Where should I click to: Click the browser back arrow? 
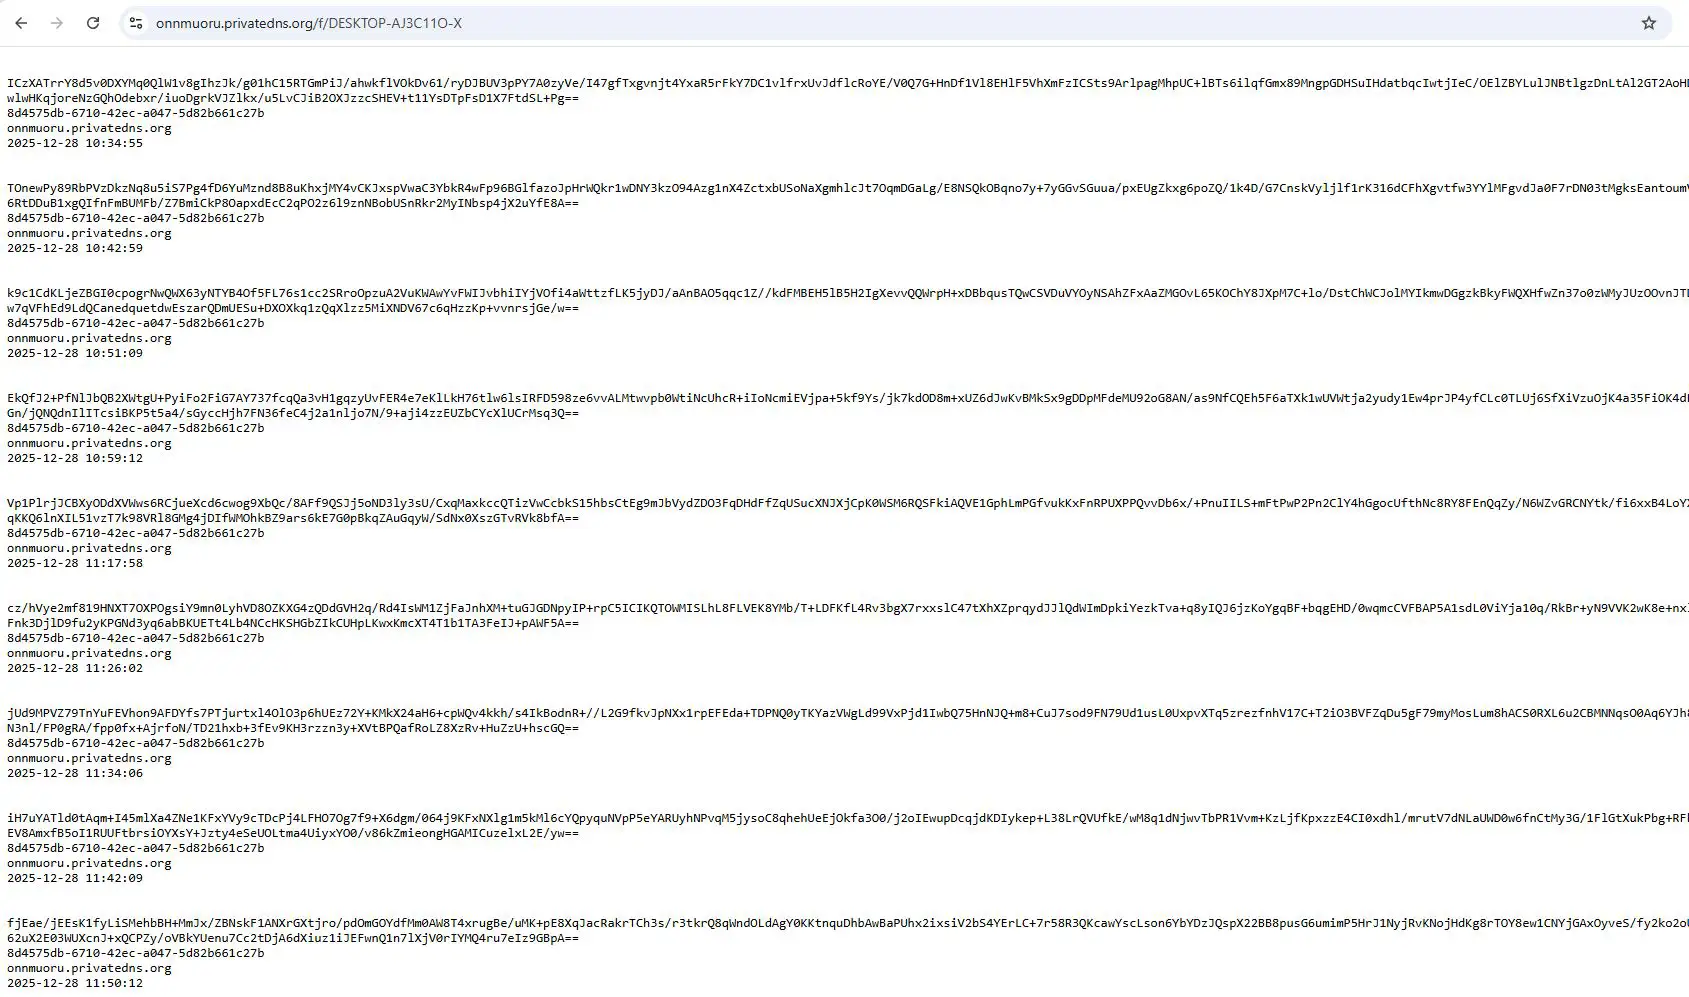point(21,23)
